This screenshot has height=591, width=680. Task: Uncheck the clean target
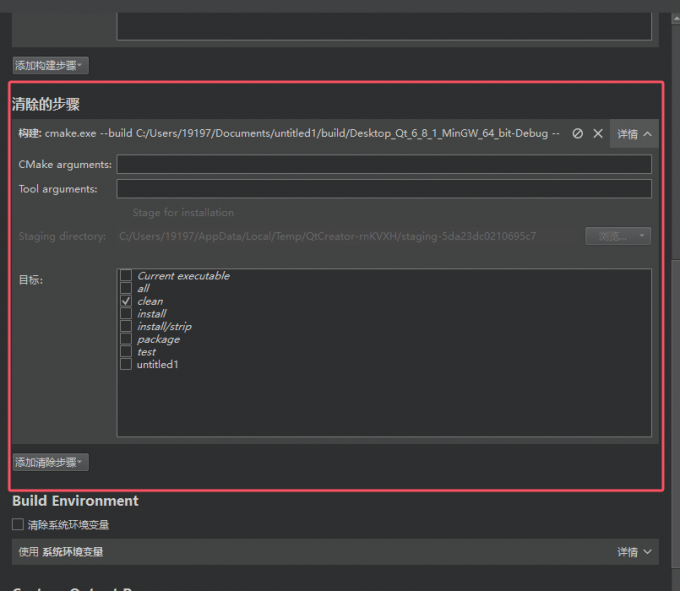126,301
